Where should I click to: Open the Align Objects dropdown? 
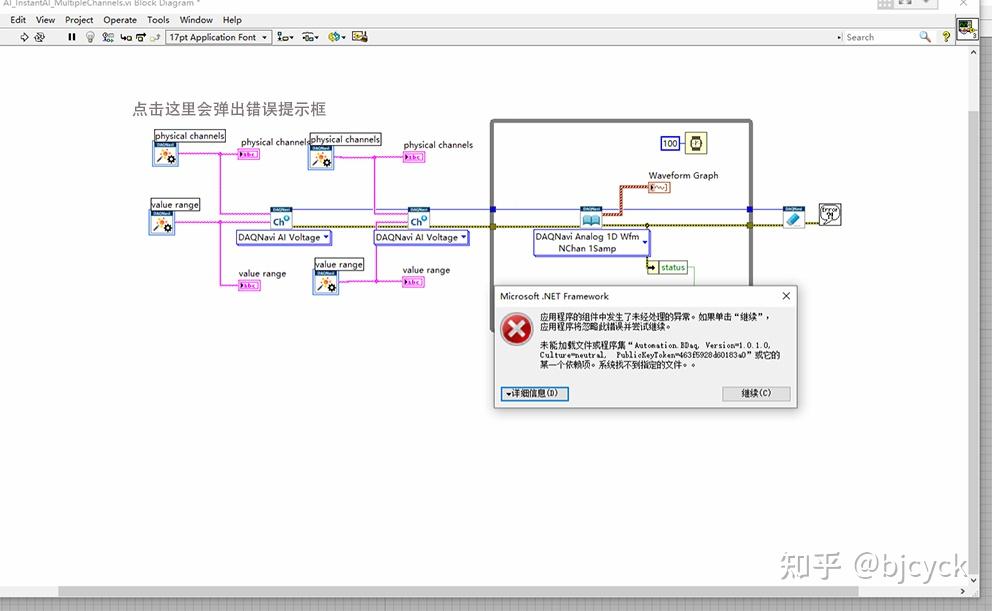click(285, 37)
